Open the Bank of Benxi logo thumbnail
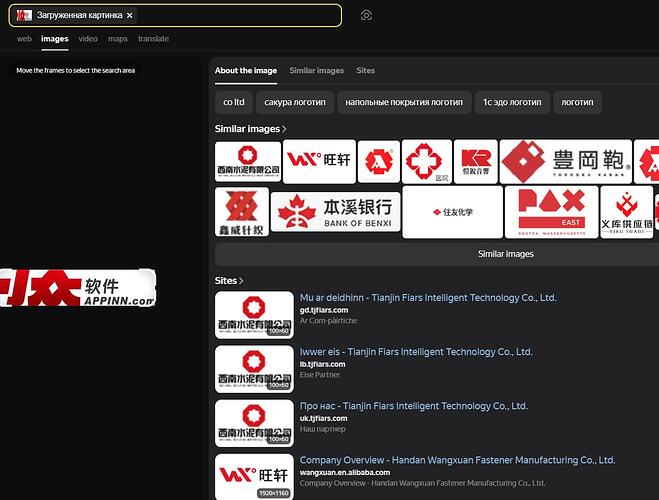659x500 pixels. tap(334, 212)
